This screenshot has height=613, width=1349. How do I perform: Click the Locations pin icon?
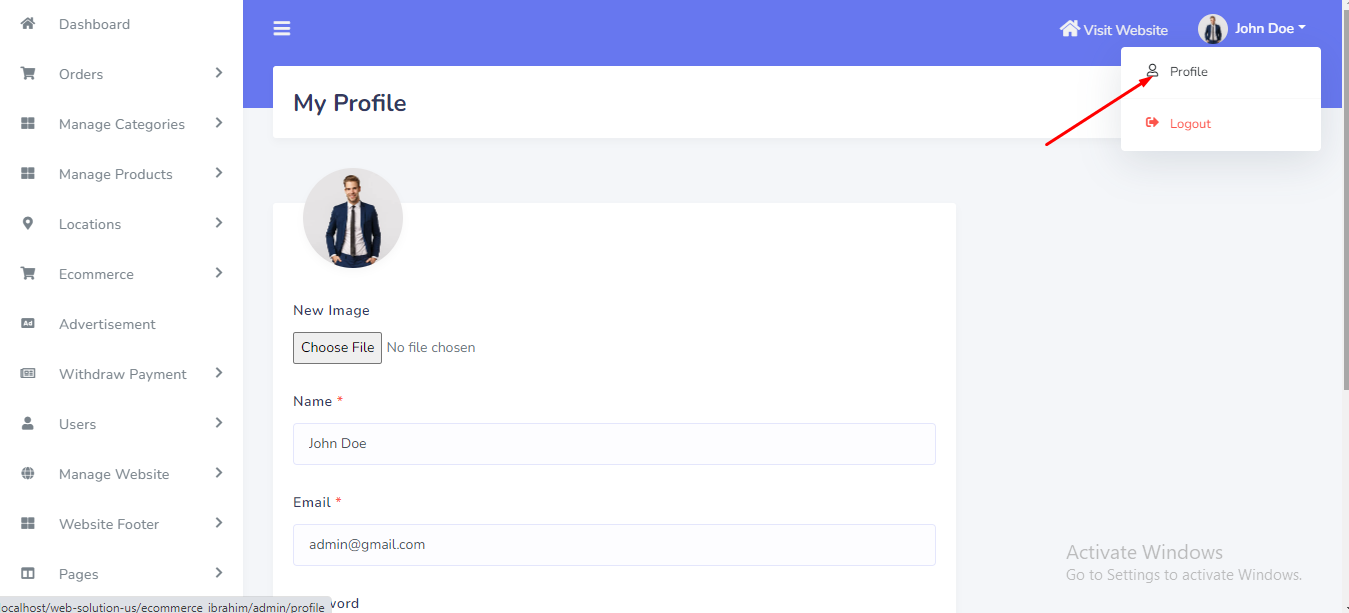(28, 223)
